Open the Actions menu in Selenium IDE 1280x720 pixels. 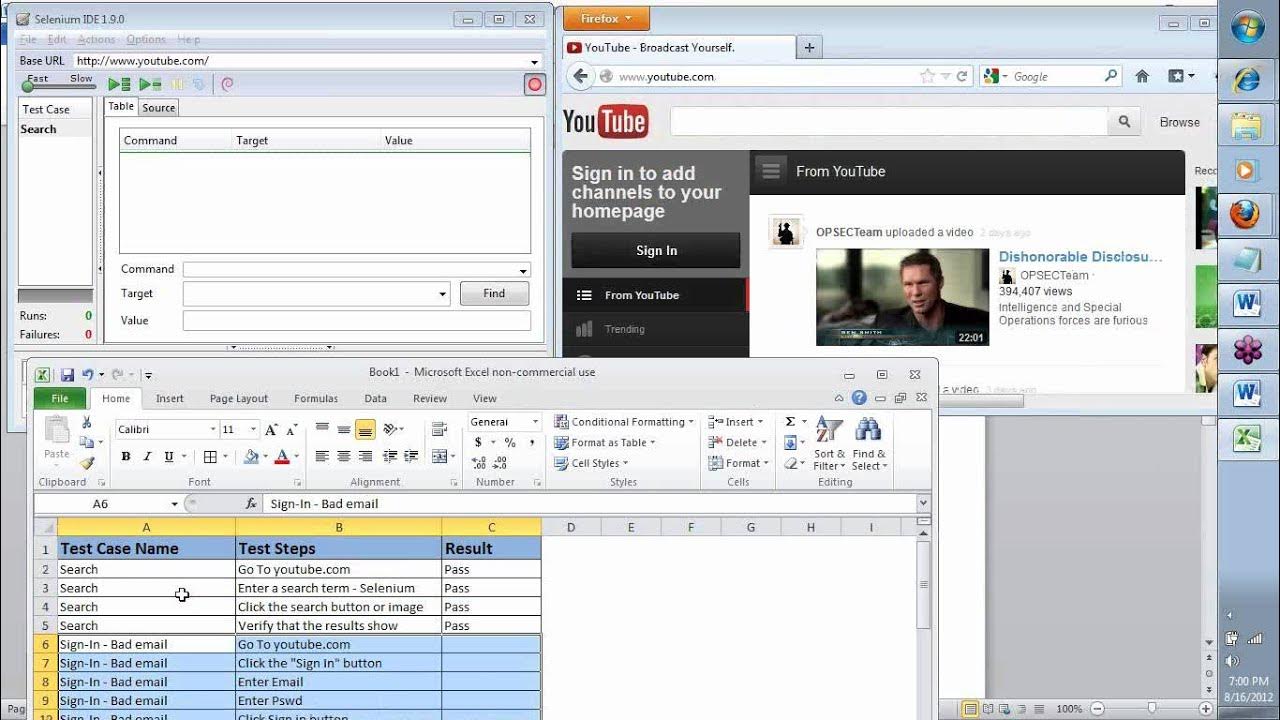point(97,39)
